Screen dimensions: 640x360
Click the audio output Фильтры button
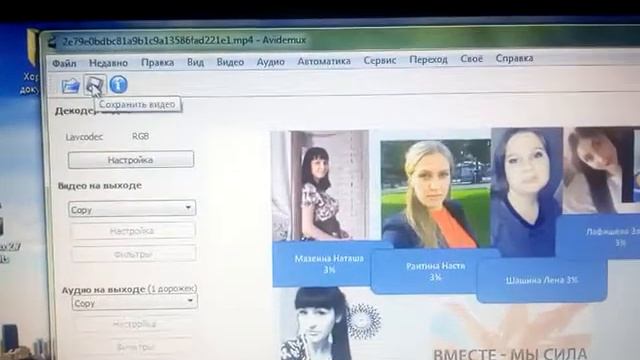[135, 347]
